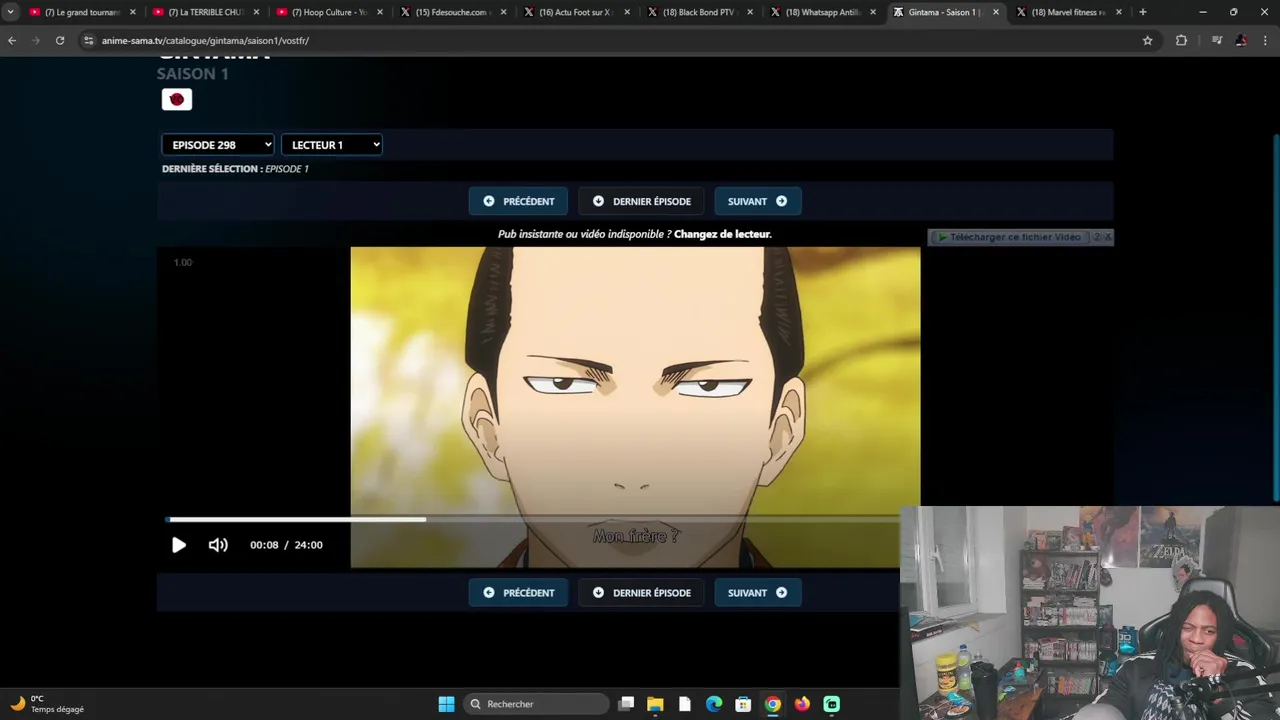The width and height of the screenshot is (1280, 720).
Task: Click the '00:08 / 24:00' time display
Action: click(x=286, y=545)
